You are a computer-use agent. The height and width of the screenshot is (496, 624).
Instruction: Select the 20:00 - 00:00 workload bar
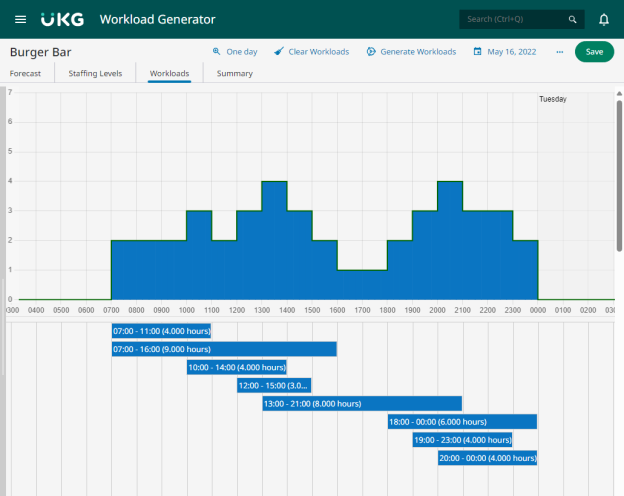[488, 458]
